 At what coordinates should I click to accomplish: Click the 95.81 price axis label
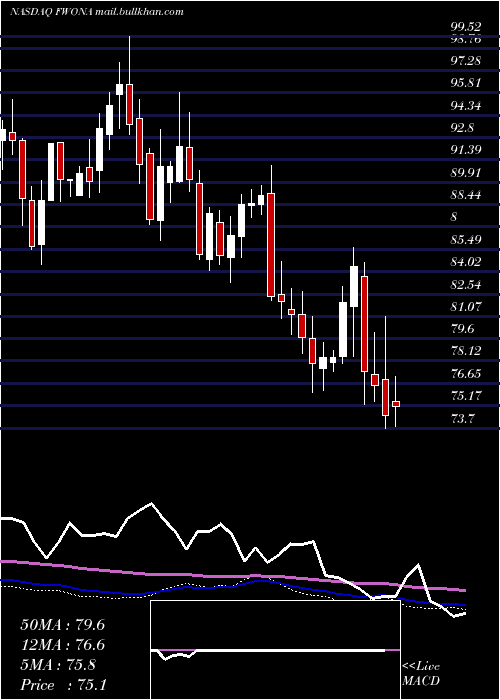click(466, 83)
